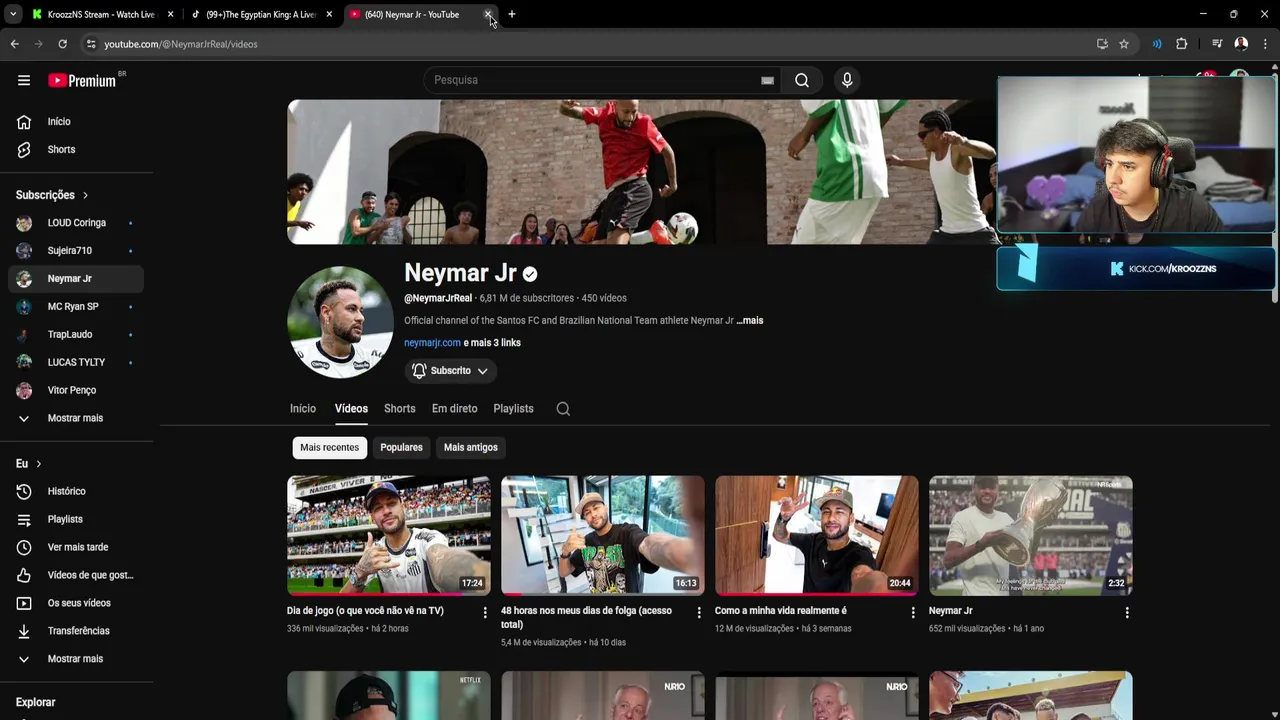The width and height of the screenshot is (1280, 720).
Task: Expand Mostrar mais under subscriptions
Action: (76, 418)
